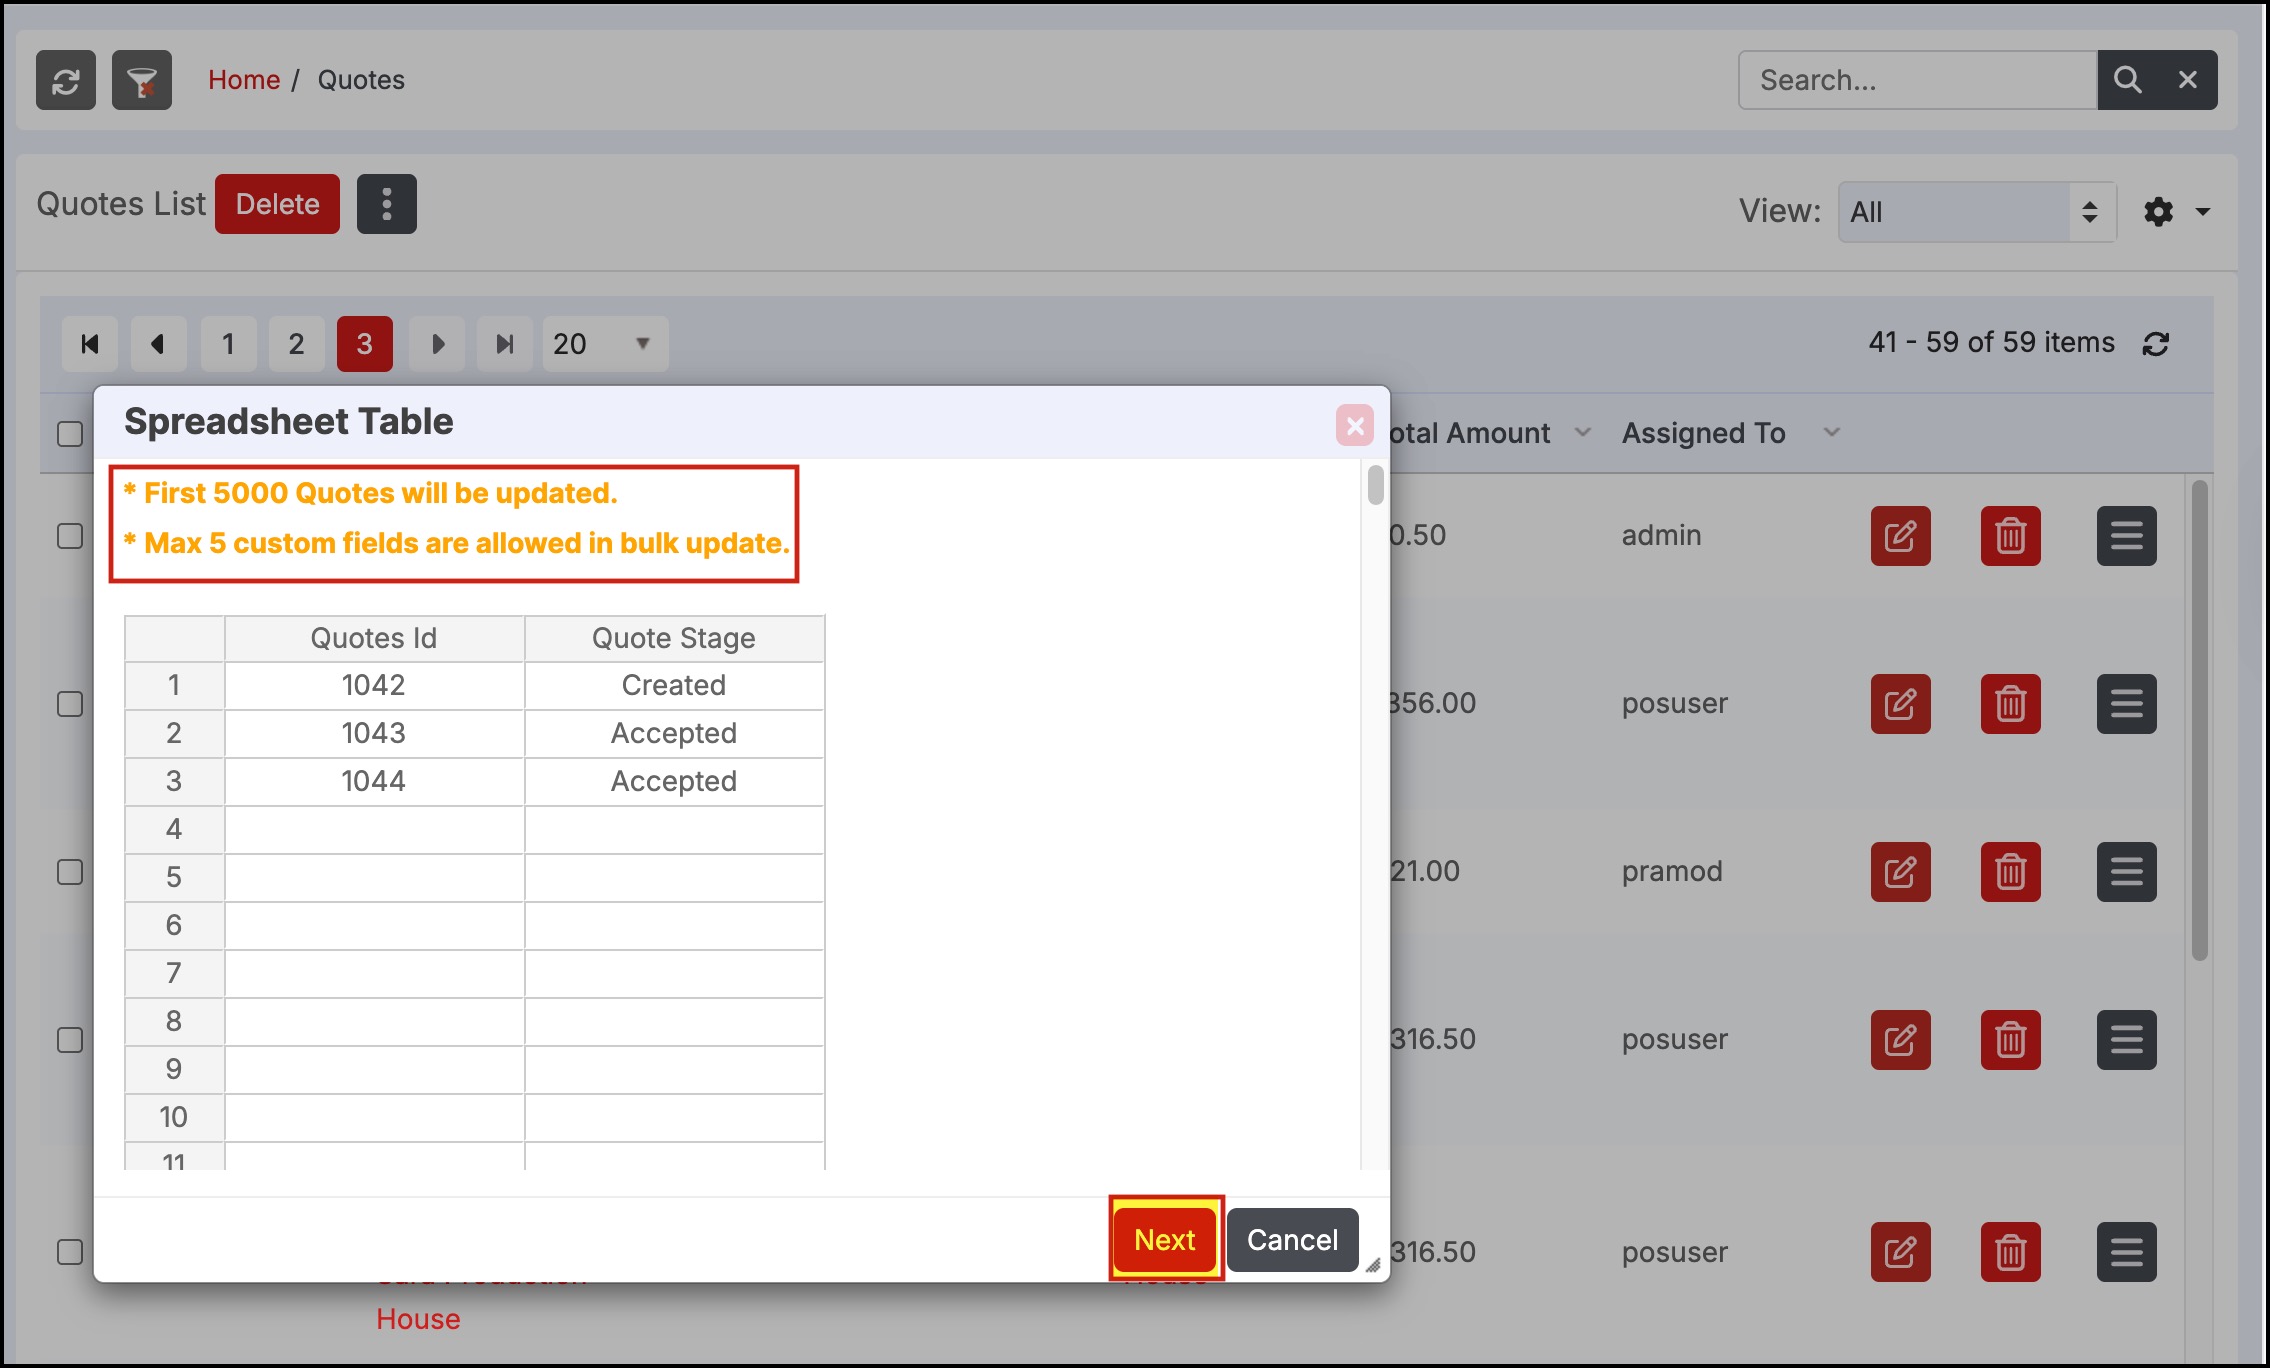2270x1368 pixels.
Task: Click the trash icon in the pramod row
Action: 2010,872
